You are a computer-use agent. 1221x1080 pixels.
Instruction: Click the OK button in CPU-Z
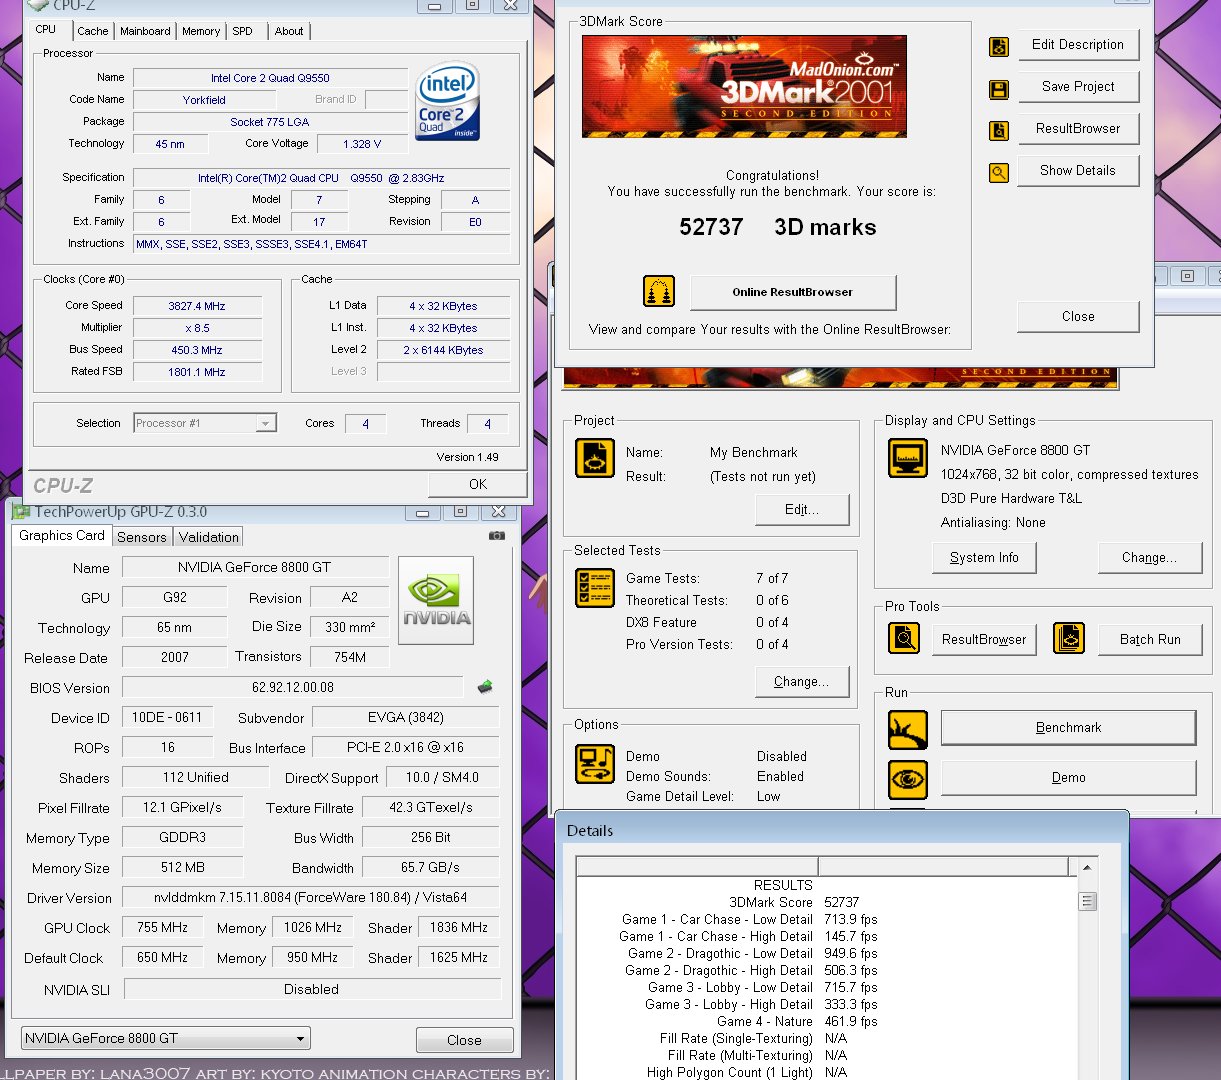pyautogui.click(x=478, y=484)
